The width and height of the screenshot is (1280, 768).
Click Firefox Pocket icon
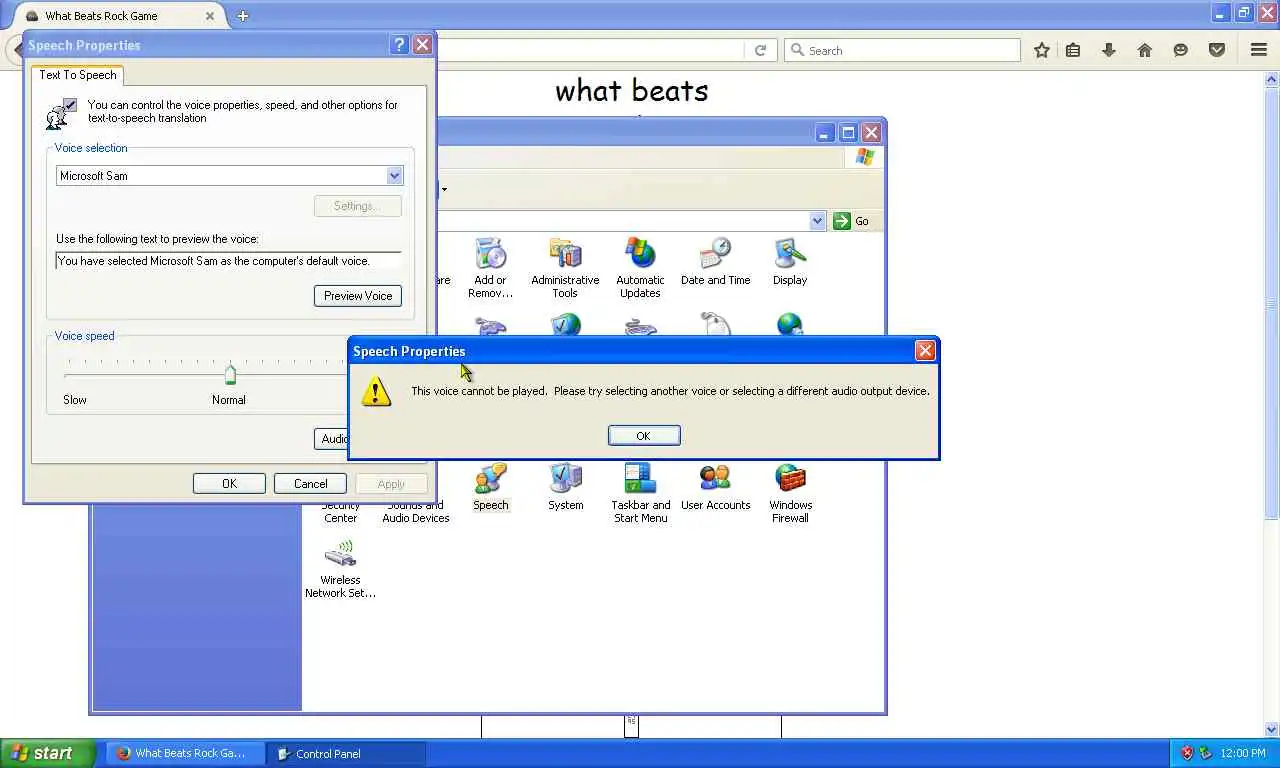(x=1216, y=50)
